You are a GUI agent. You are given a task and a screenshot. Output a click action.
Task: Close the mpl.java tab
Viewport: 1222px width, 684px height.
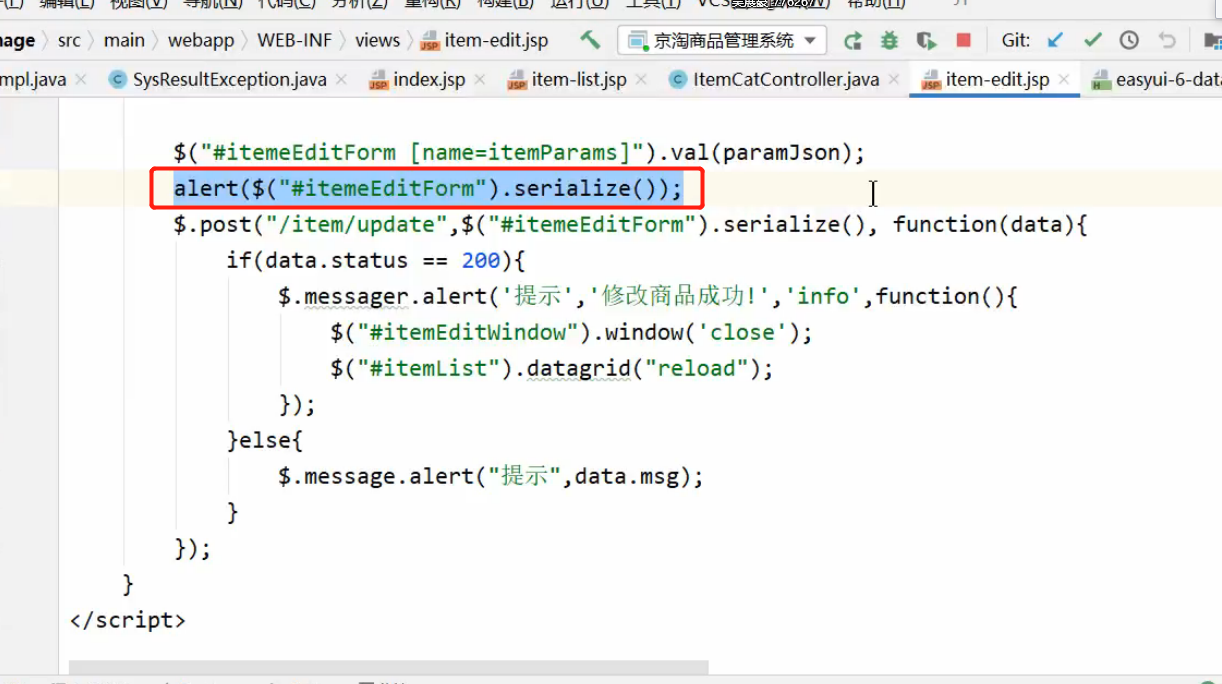(80, 79)
